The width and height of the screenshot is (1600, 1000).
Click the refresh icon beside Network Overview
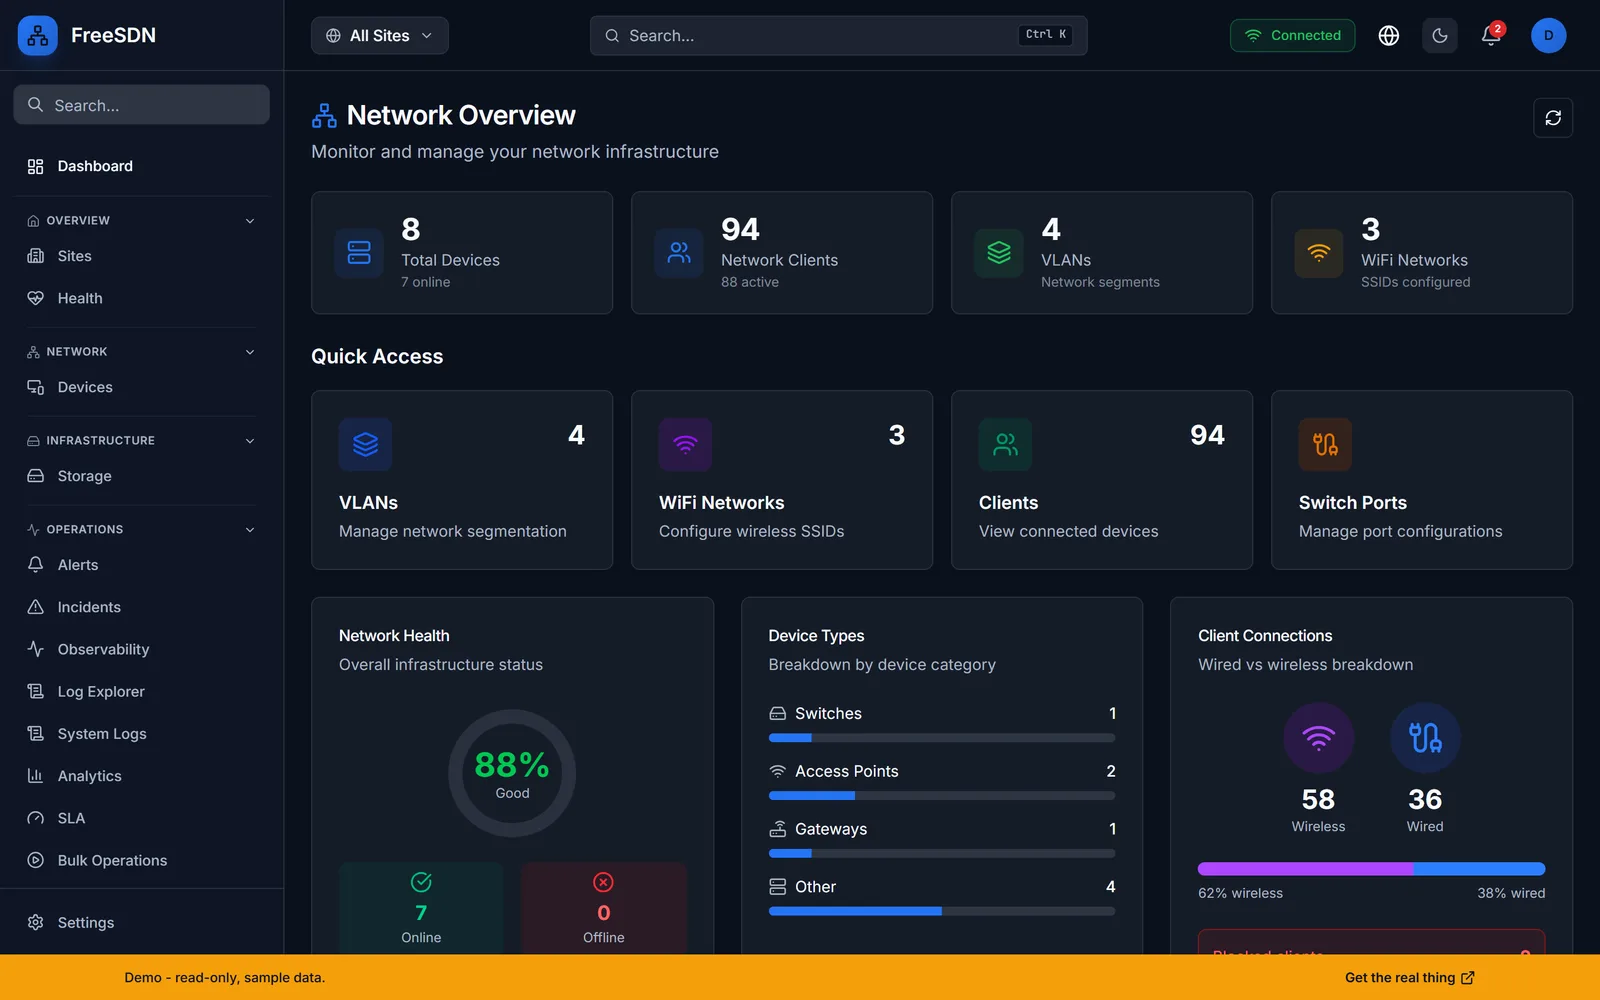point(1553,118)
